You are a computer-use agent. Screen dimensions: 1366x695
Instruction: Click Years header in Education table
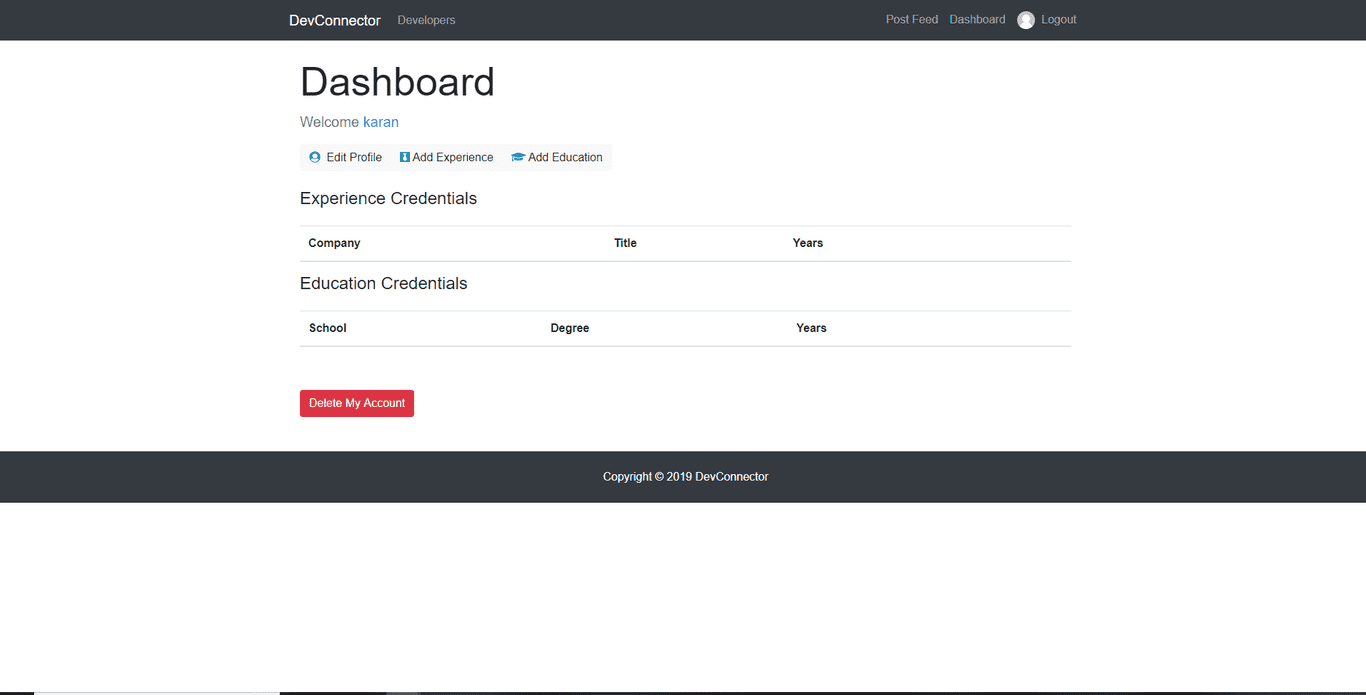811,328
